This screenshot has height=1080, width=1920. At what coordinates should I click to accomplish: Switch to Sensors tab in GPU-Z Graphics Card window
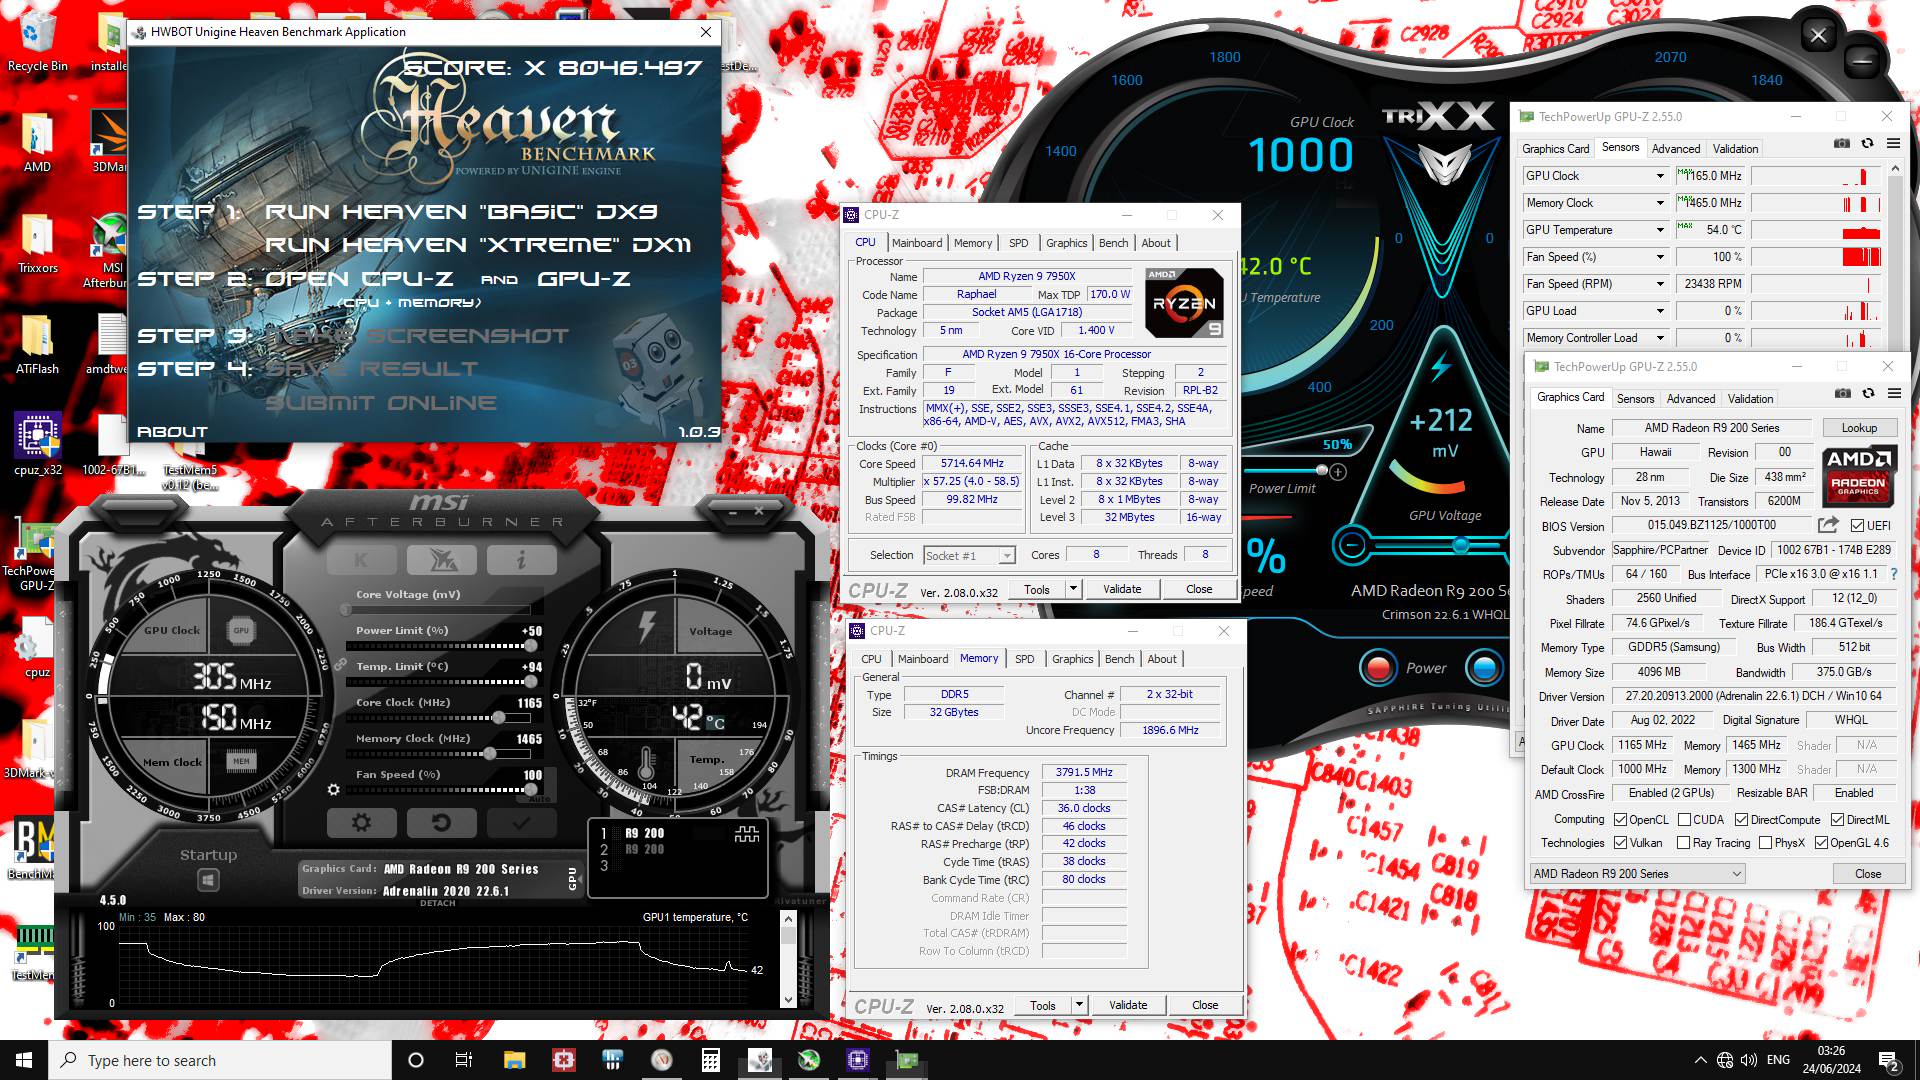1635,399
